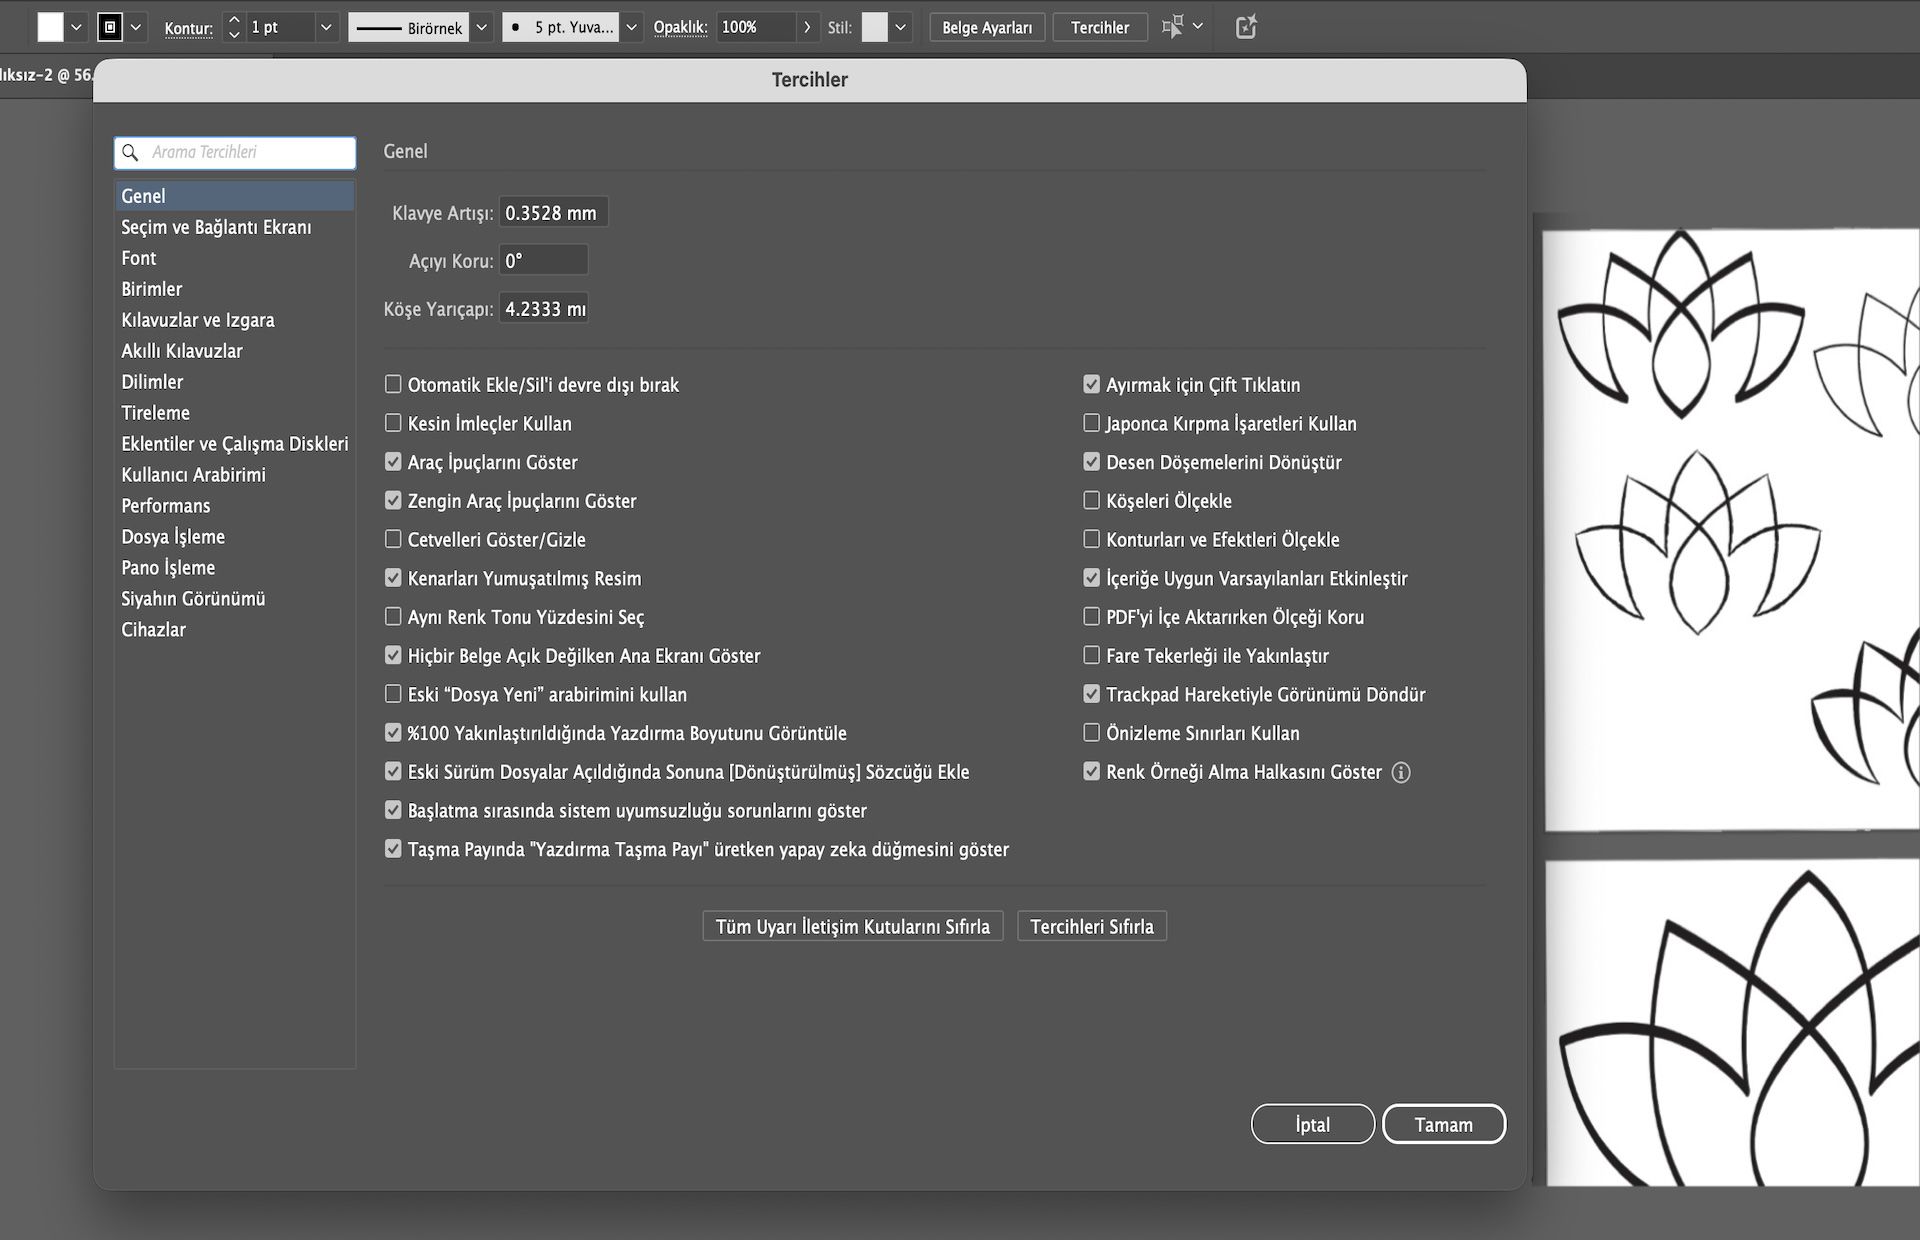The height and width of the screenshot is (1240, 1920).
Task: Click the Tercihleri Sıfırla button
Action: coord(1091,926)
